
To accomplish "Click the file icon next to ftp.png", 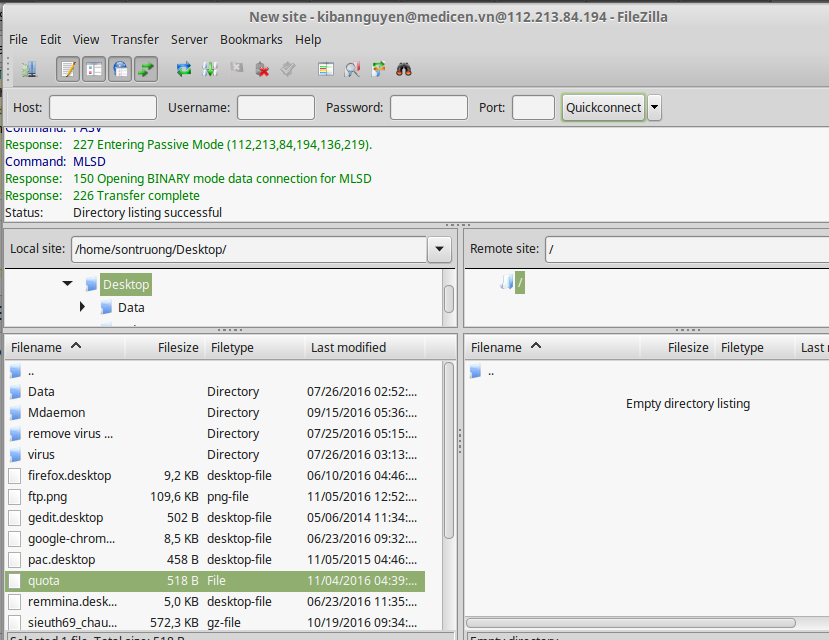I will (15, 497).
